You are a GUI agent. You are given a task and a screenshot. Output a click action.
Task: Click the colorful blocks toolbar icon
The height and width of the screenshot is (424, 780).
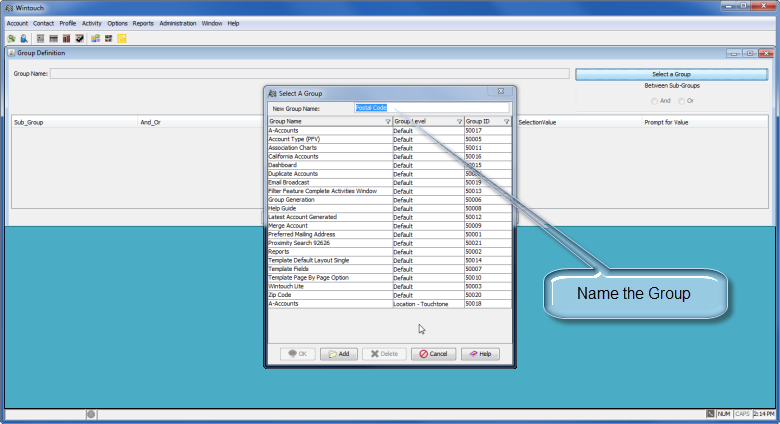[108, 38]
